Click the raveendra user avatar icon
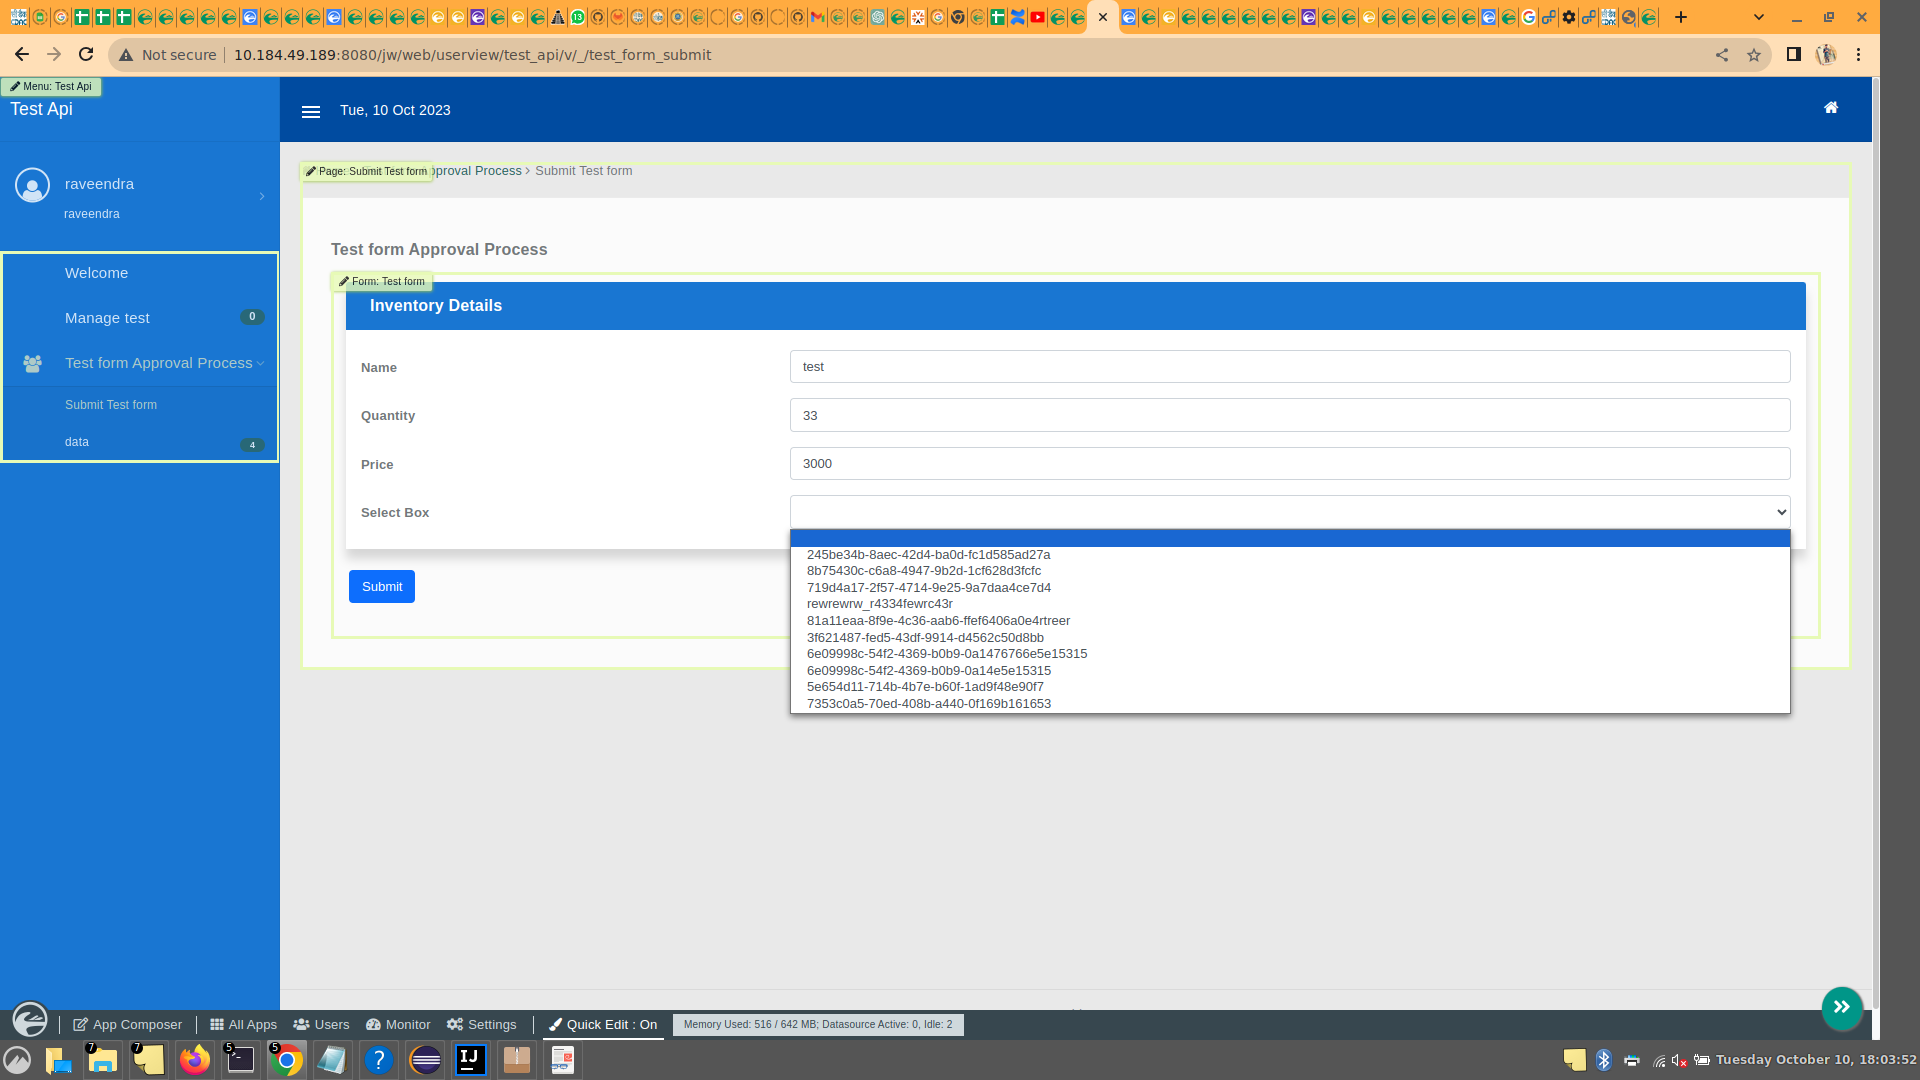 (33, 185)
